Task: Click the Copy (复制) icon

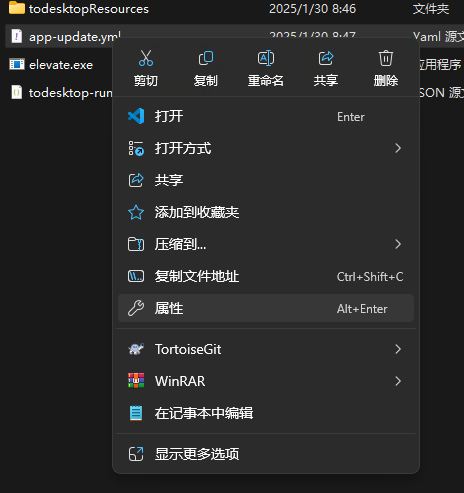Action: coord(206,58)
